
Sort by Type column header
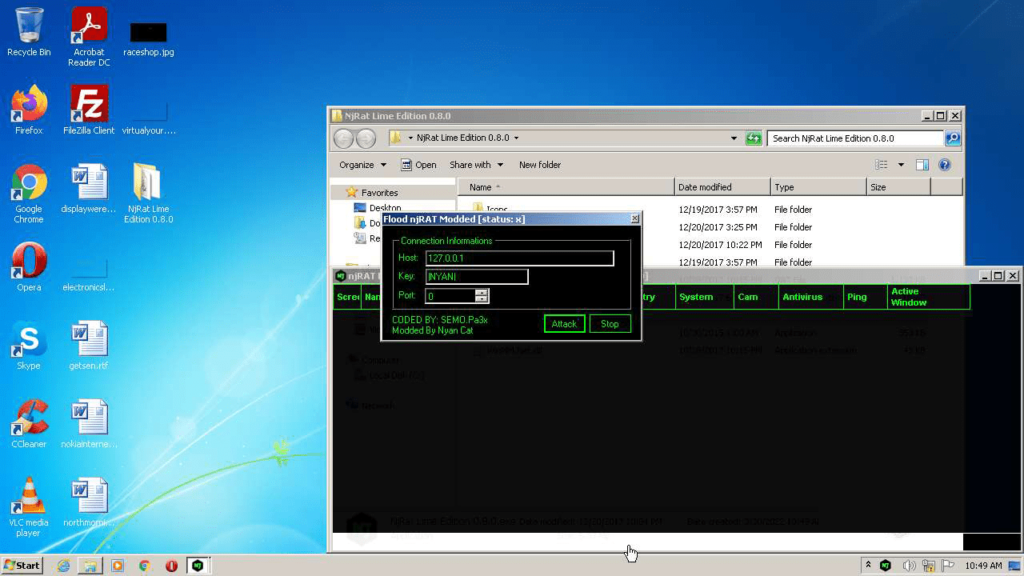[x=818, y=187]
